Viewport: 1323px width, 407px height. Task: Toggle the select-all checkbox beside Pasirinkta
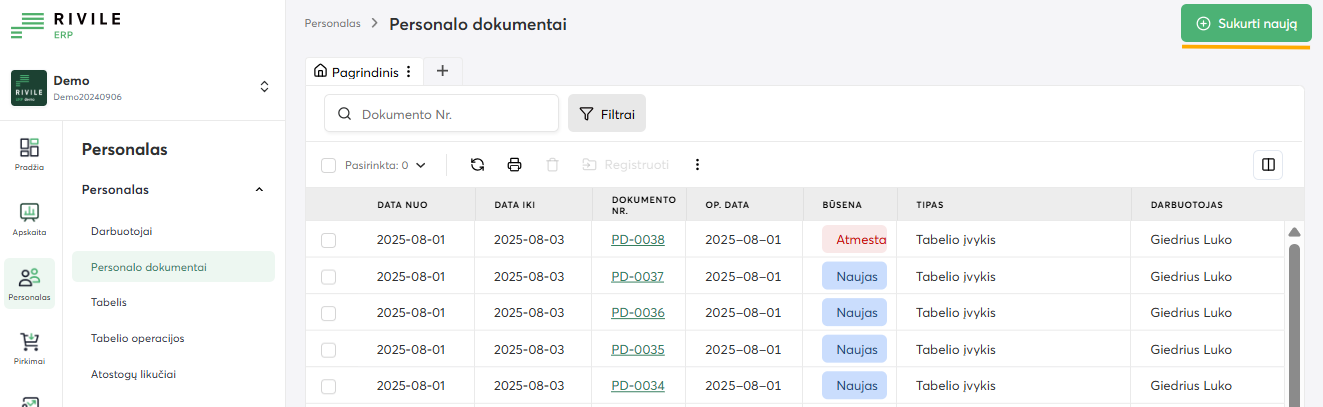point(328,165)
